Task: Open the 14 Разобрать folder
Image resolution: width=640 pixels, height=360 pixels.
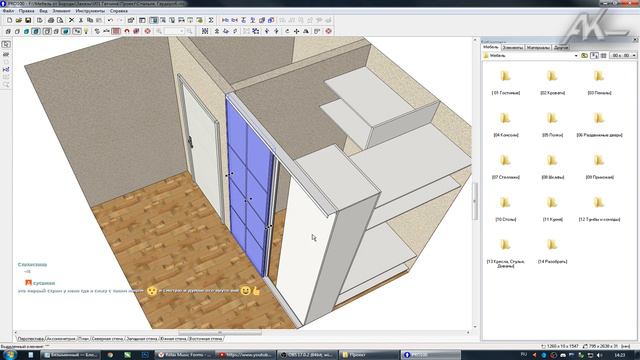Action: [553, 251]
